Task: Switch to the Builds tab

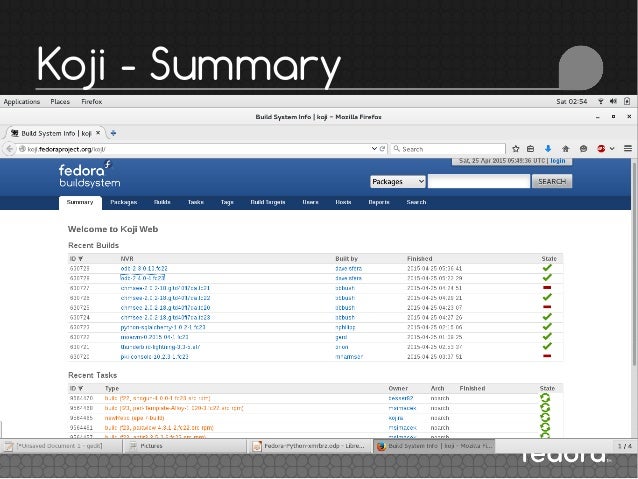Action: point(162,202)
